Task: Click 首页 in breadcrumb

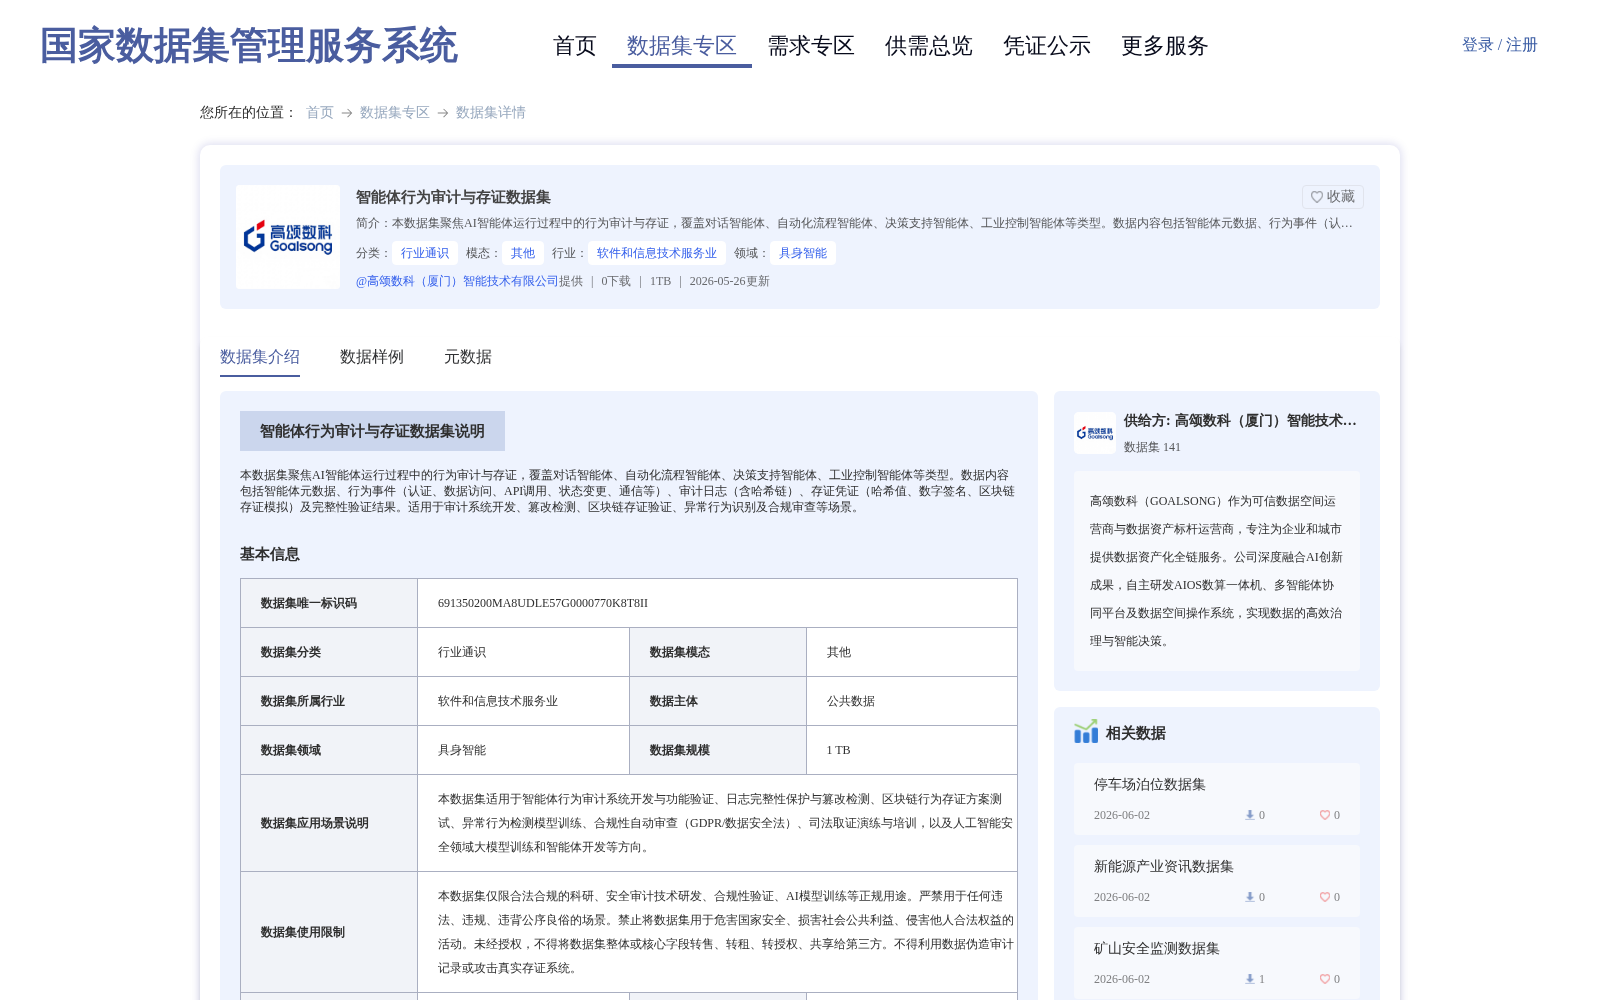Action: tap(320, 113)
